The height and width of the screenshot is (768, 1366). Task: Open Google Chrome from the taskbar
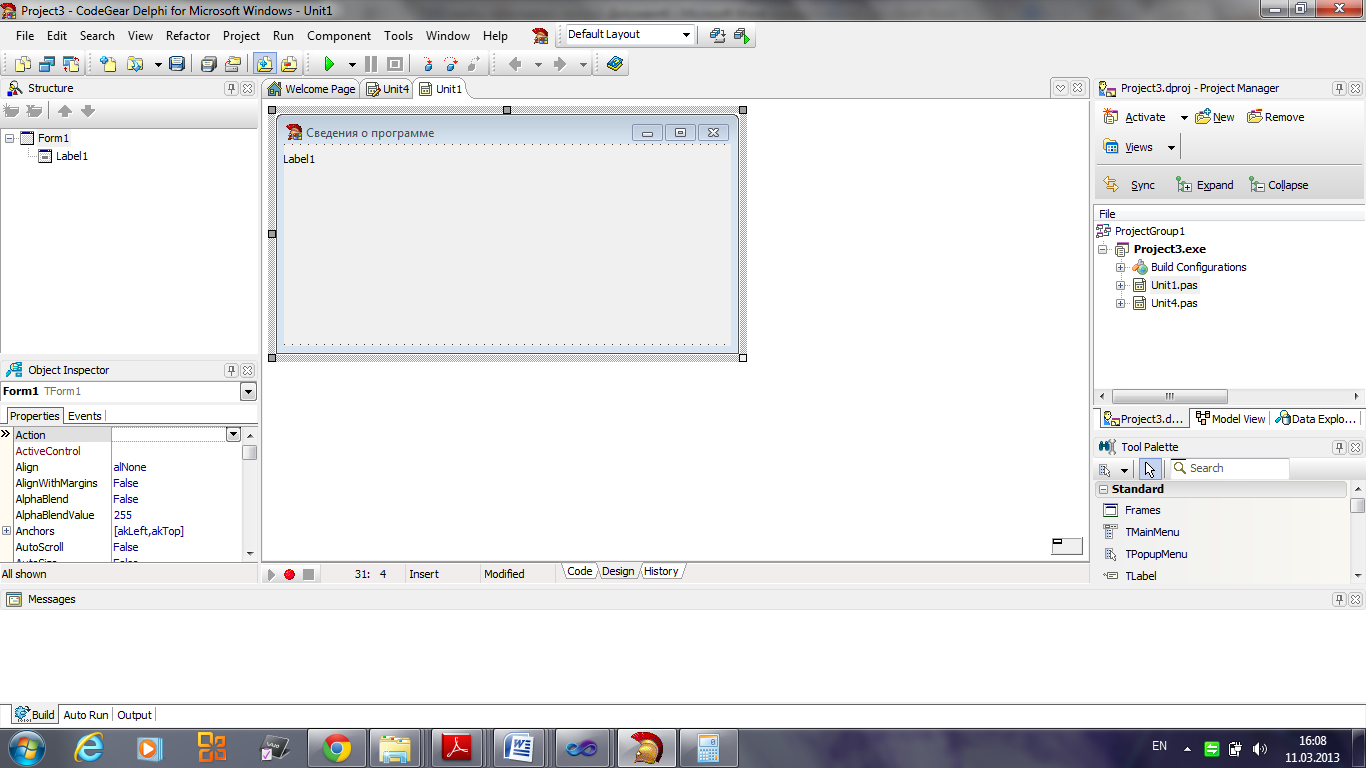(x=337, y=747)
